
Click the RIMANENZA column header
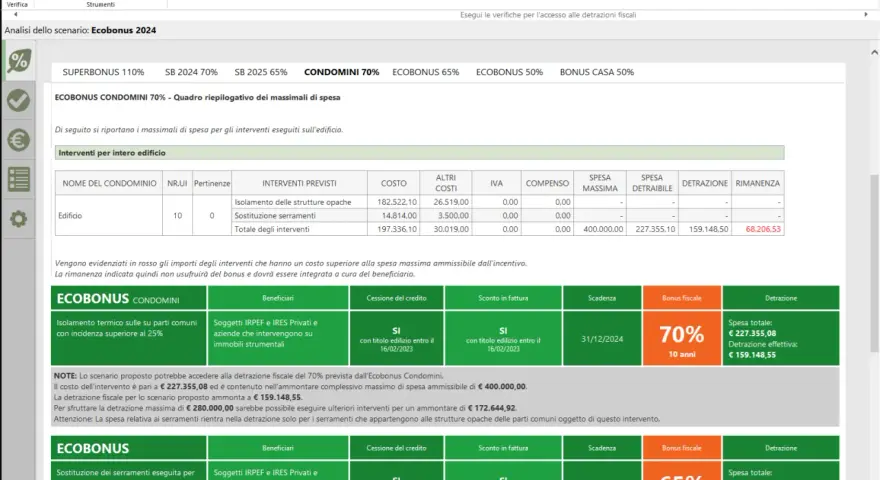(758, 183)
